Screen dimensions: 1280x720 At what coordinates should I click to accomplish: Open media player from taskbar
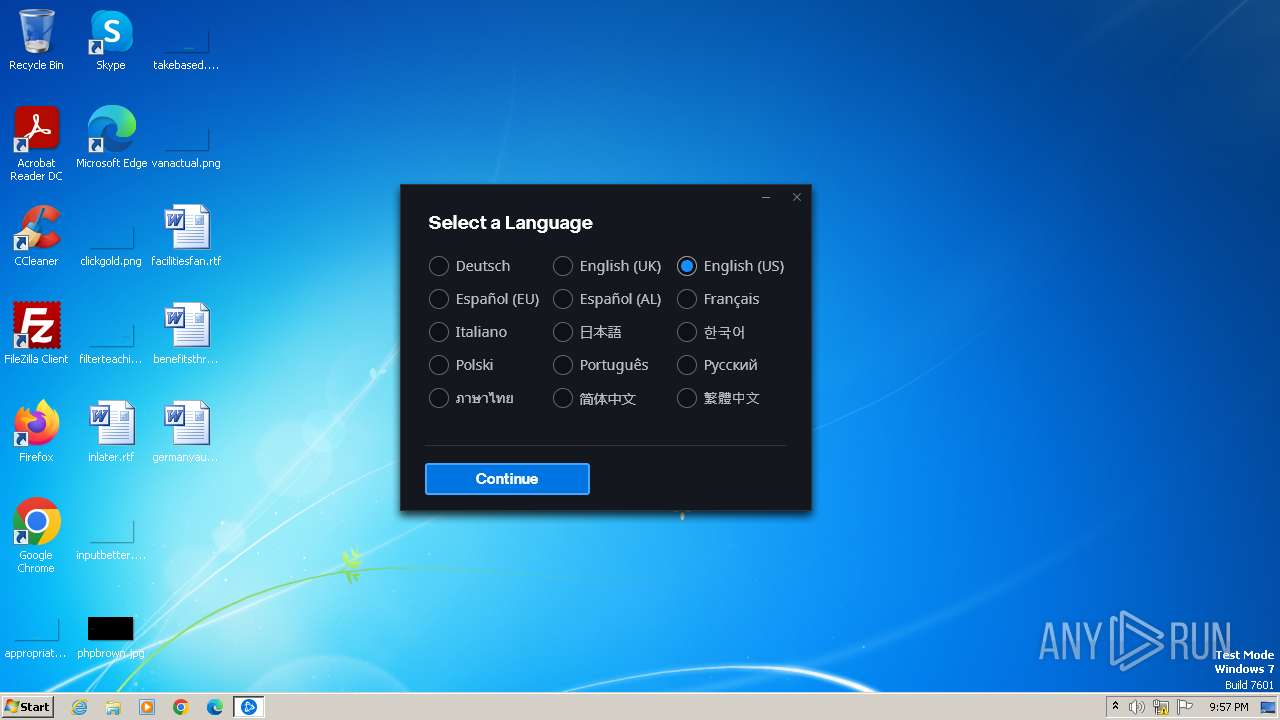click(147, 707)
